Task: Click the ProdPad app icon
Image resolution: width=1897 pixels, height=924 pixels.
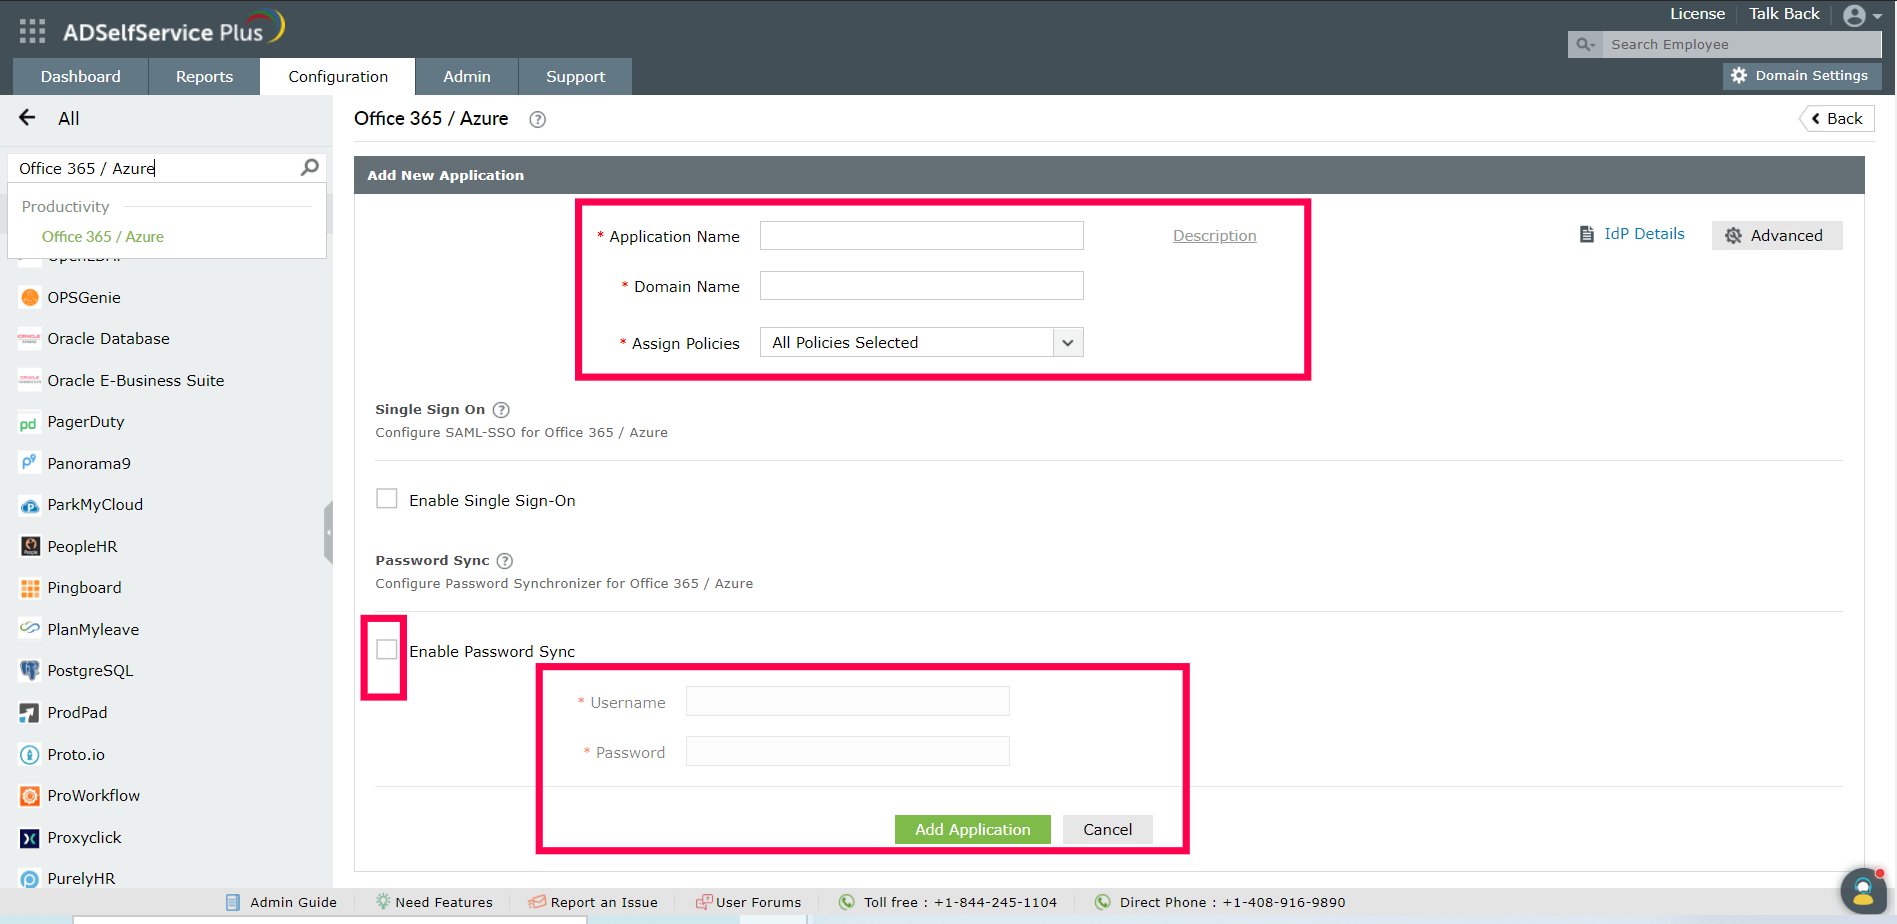Action: [x=30, y=713]
